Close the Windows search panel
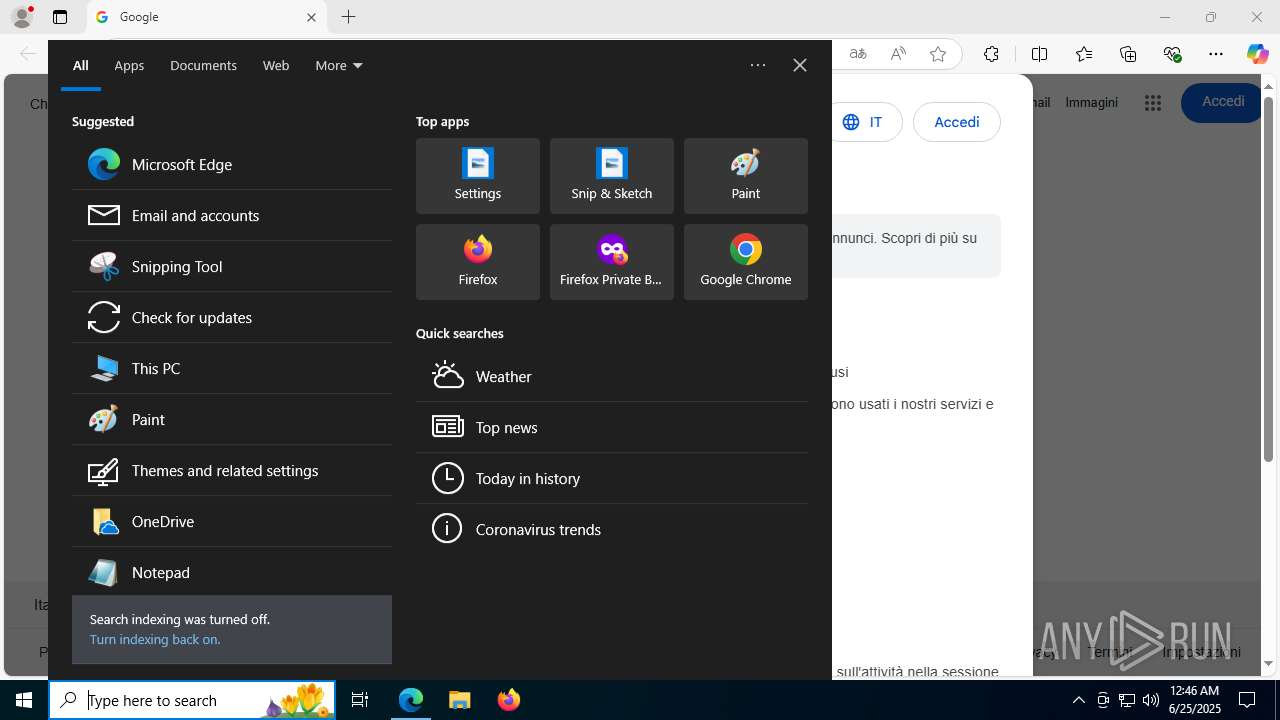1280x720 pixels. tap(800, 65)
